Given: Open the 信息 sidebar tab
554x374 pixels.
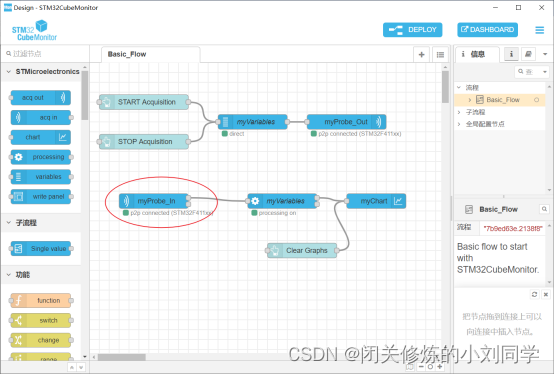Looking at the screenshot, I should 477,54.
